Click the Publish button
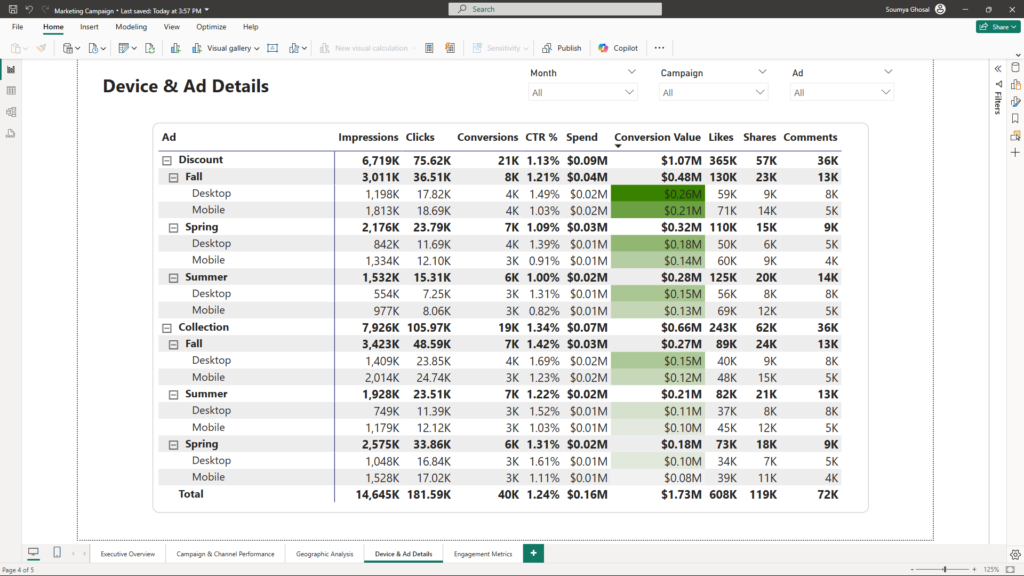 point(561,48)
